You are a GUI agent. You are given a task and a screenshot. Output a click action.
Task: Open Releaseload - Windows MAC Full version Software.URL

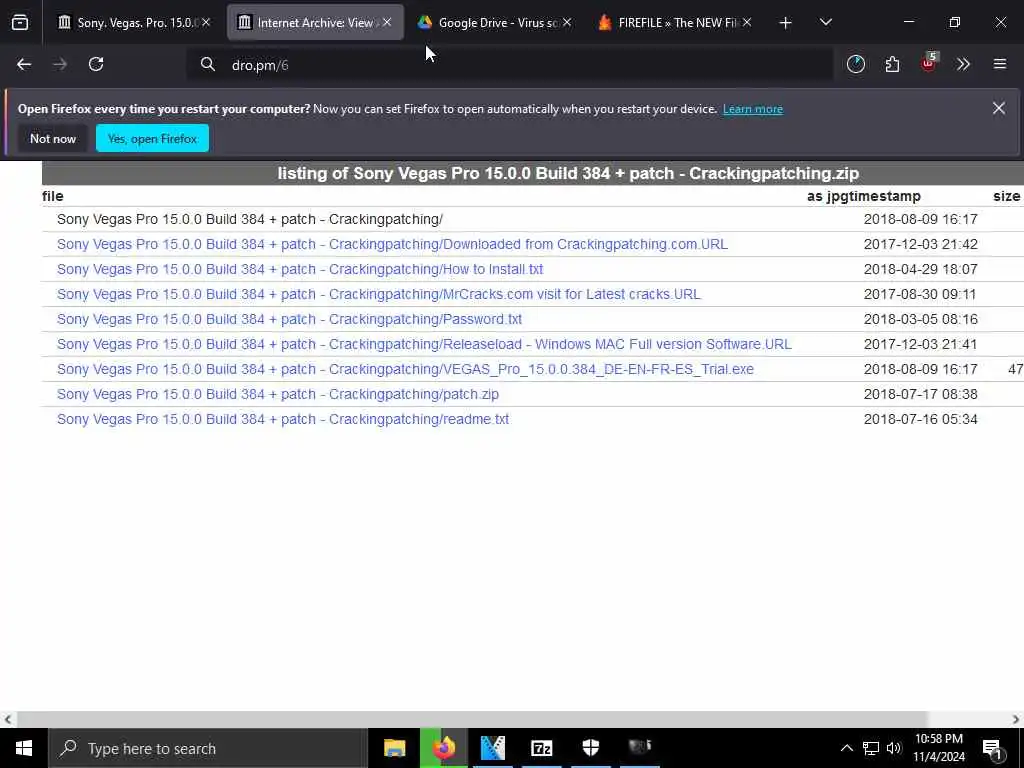[424, 344]
